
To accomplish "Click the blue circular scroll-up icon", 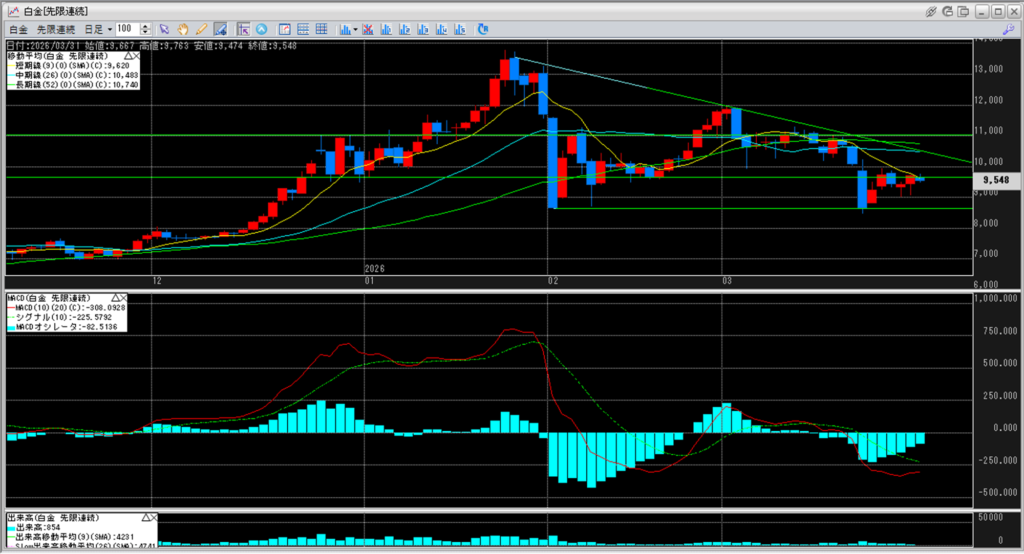I will click(x=262, y=29).
